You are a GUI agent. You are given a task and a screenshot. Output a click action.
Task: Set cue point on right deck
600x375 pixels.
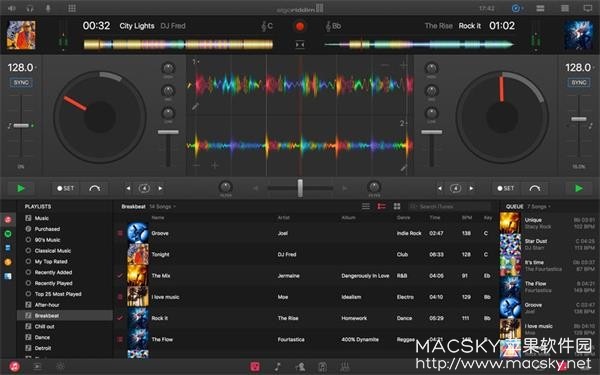[x=505, y=188]
